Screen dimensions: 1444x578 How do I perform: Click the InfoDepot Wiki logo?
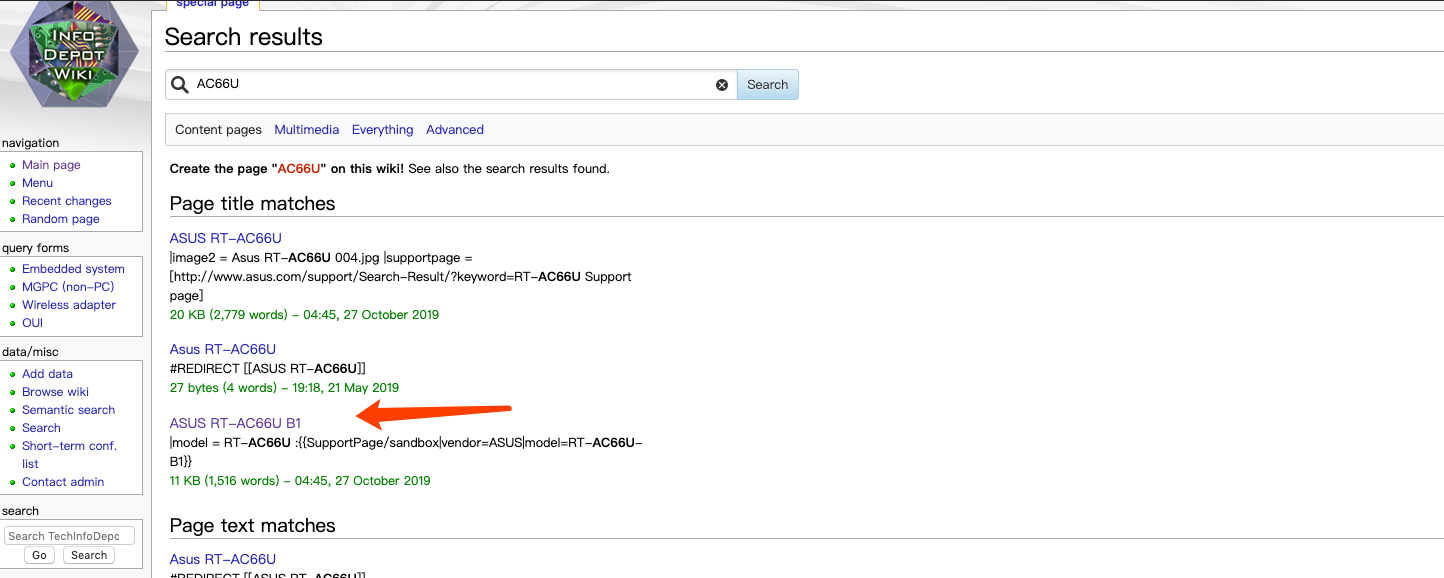click(74, 55)
